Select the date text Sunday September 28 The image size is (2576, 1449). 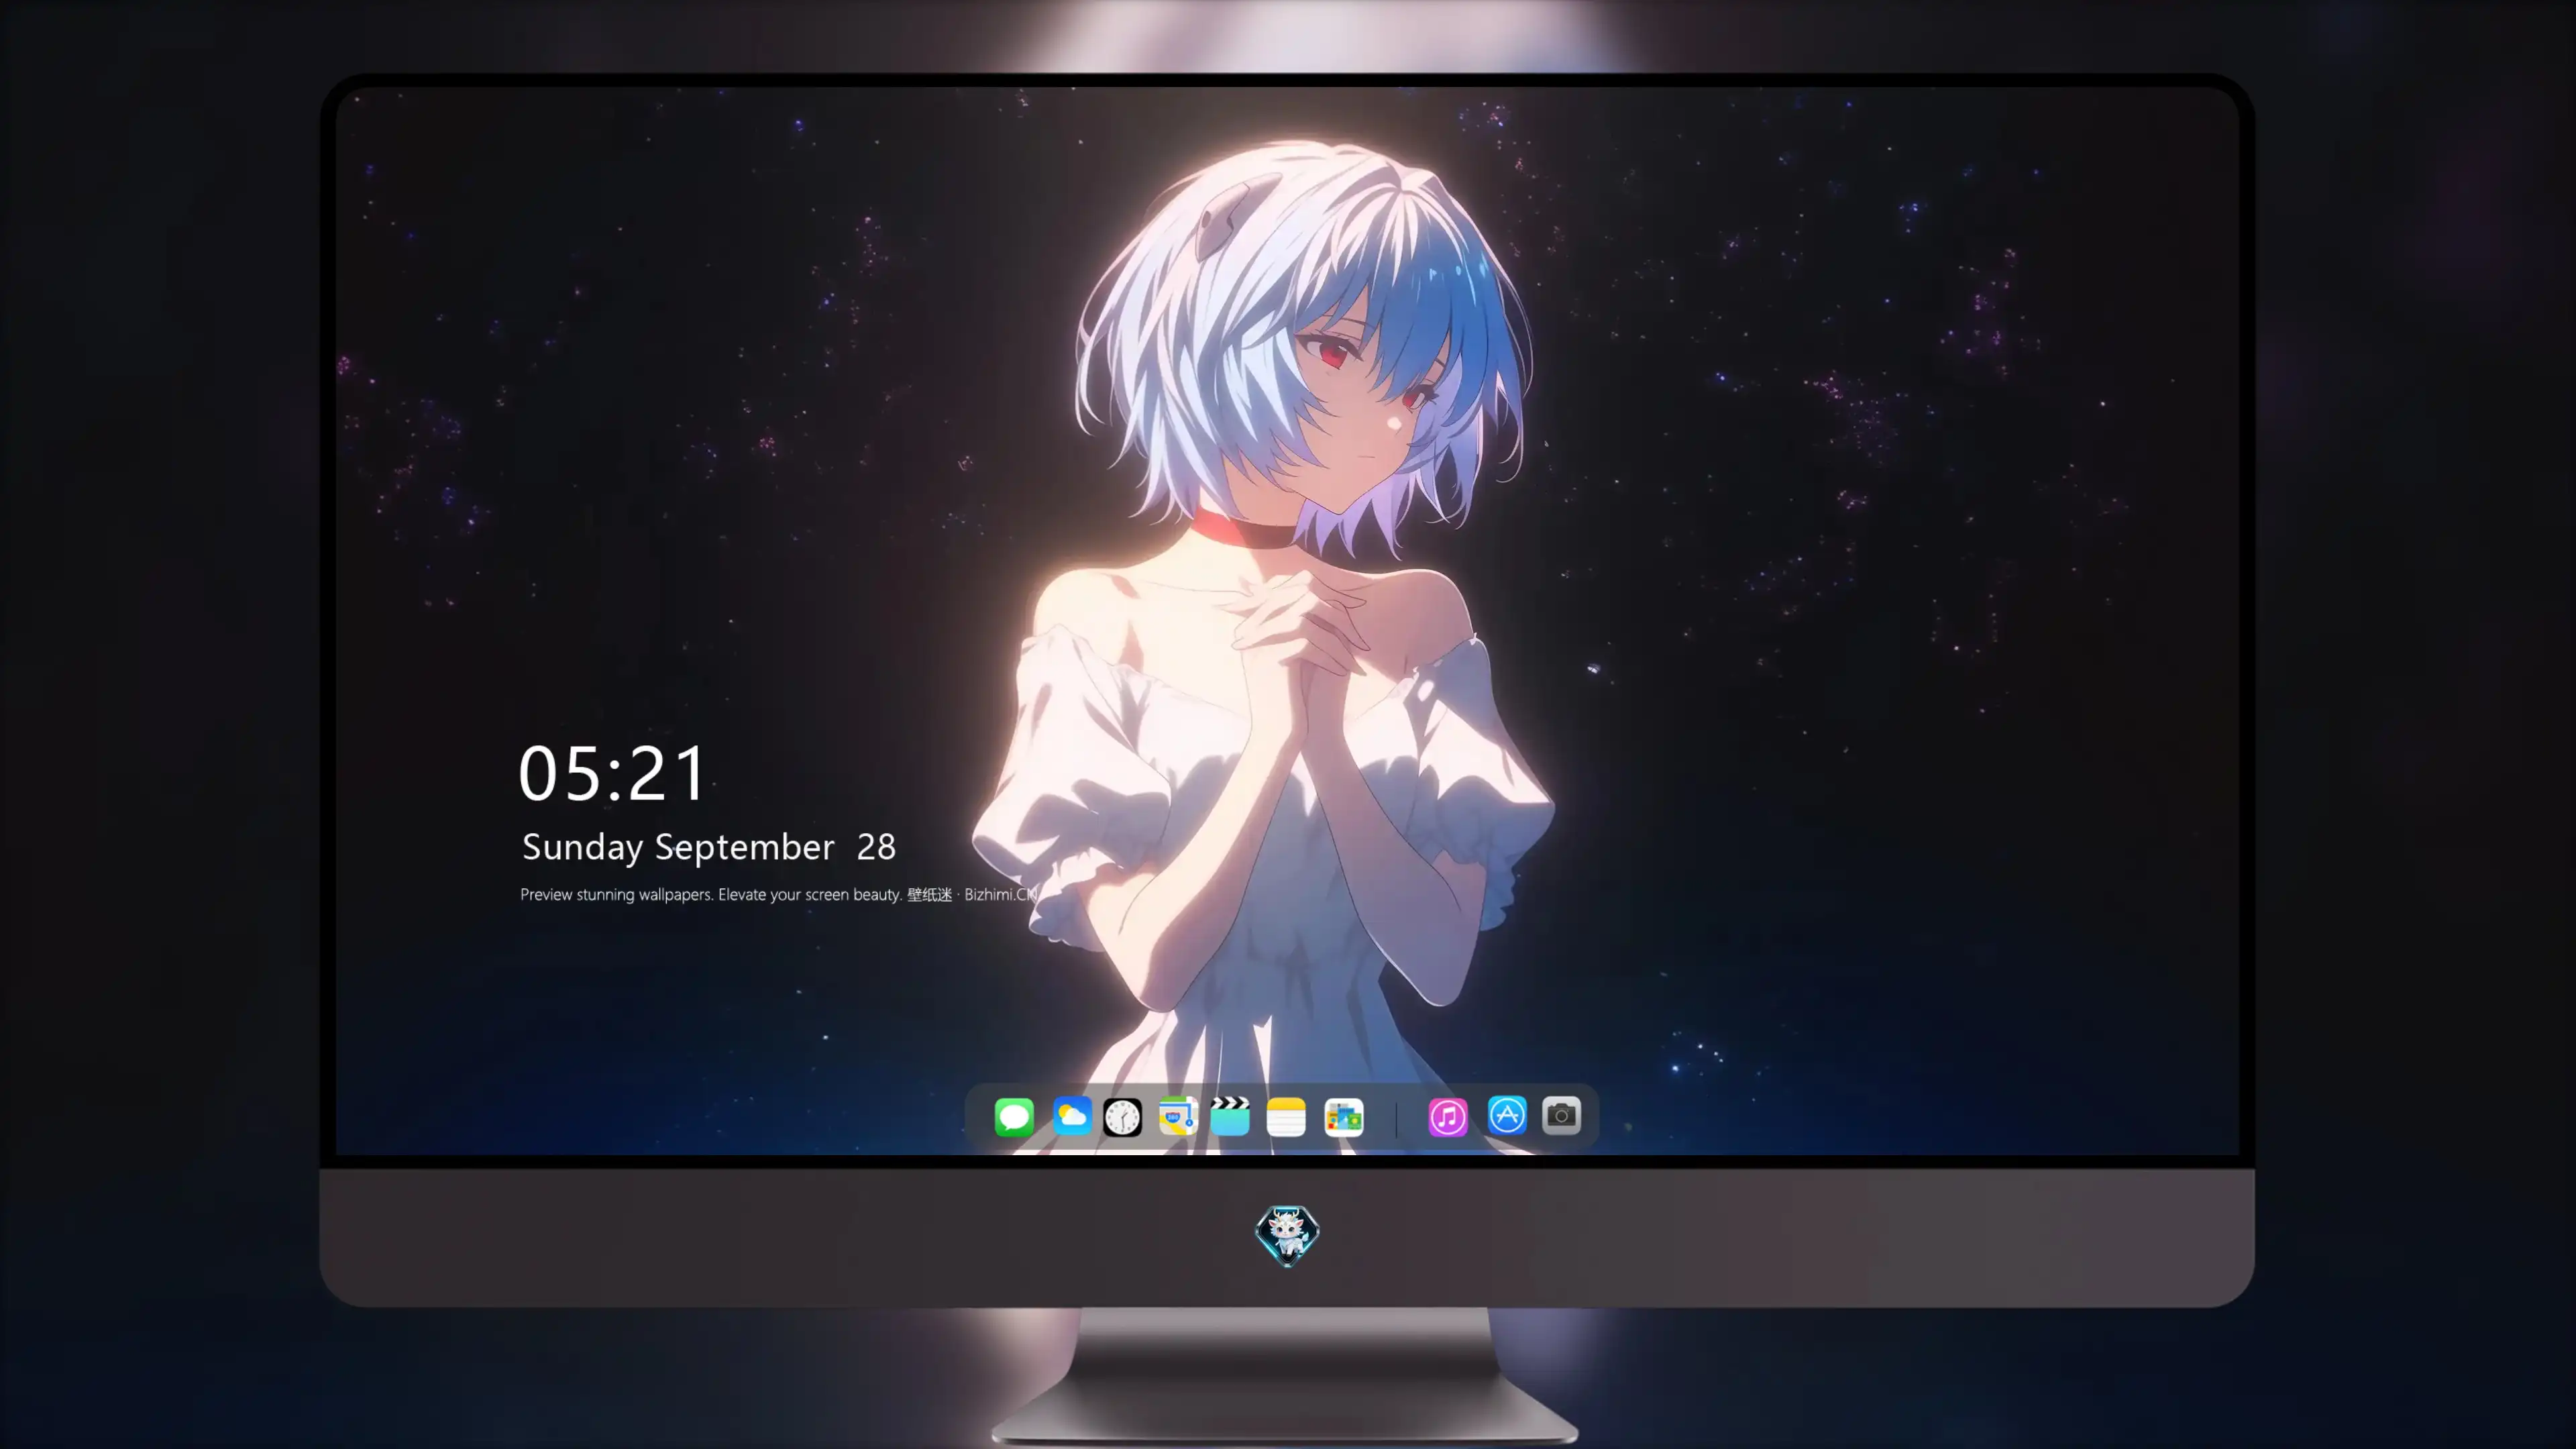pos(709,847)
